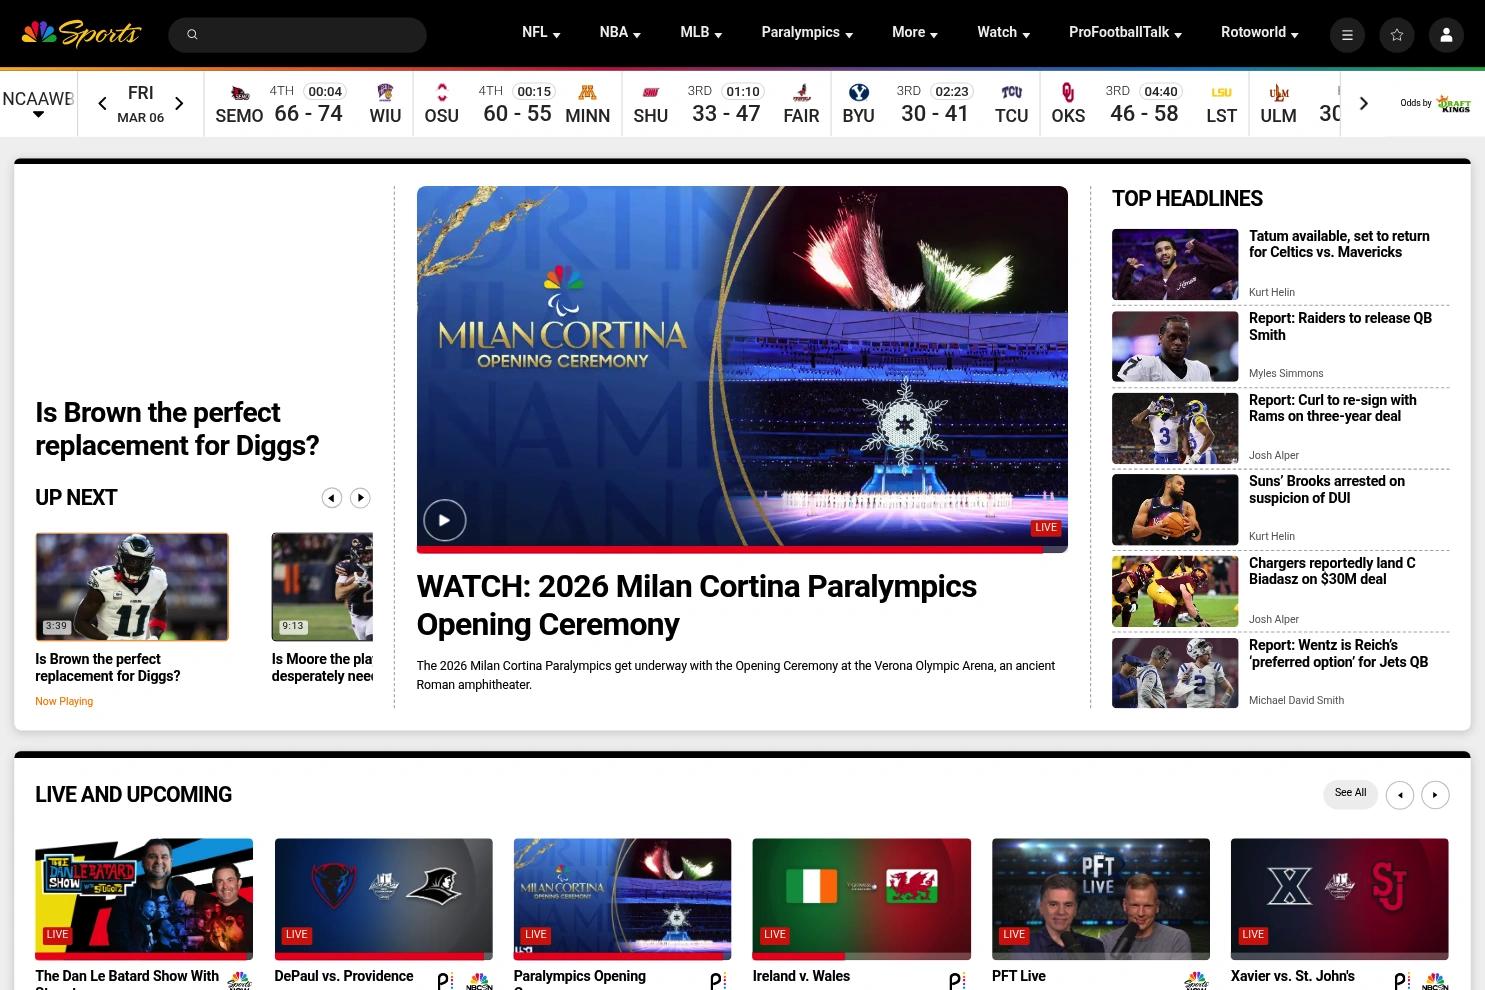1485x990 pixels.
Task: Click the SHU team logo
Action: point(651,93)
